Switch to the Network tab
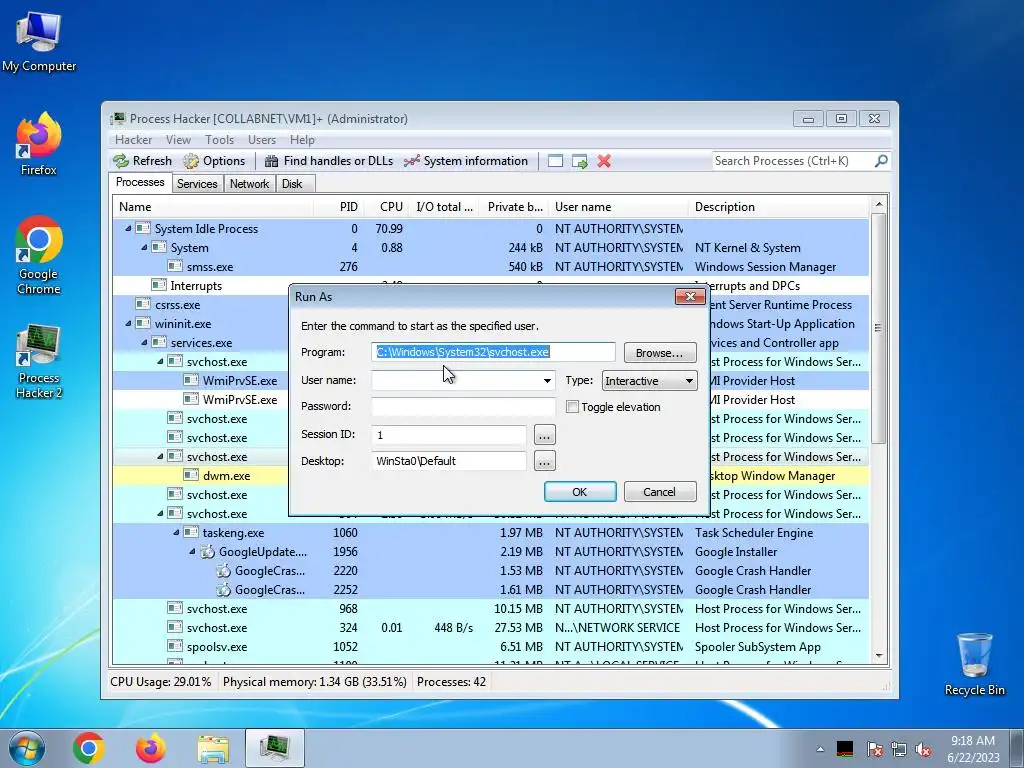Screen dimensions: 1024x768 click(249, 184)
